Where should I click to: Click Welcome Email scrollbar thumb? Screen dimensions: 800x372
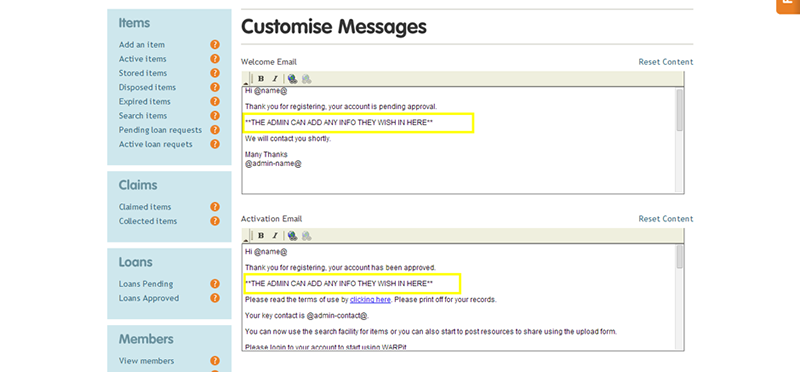(679, 110)
